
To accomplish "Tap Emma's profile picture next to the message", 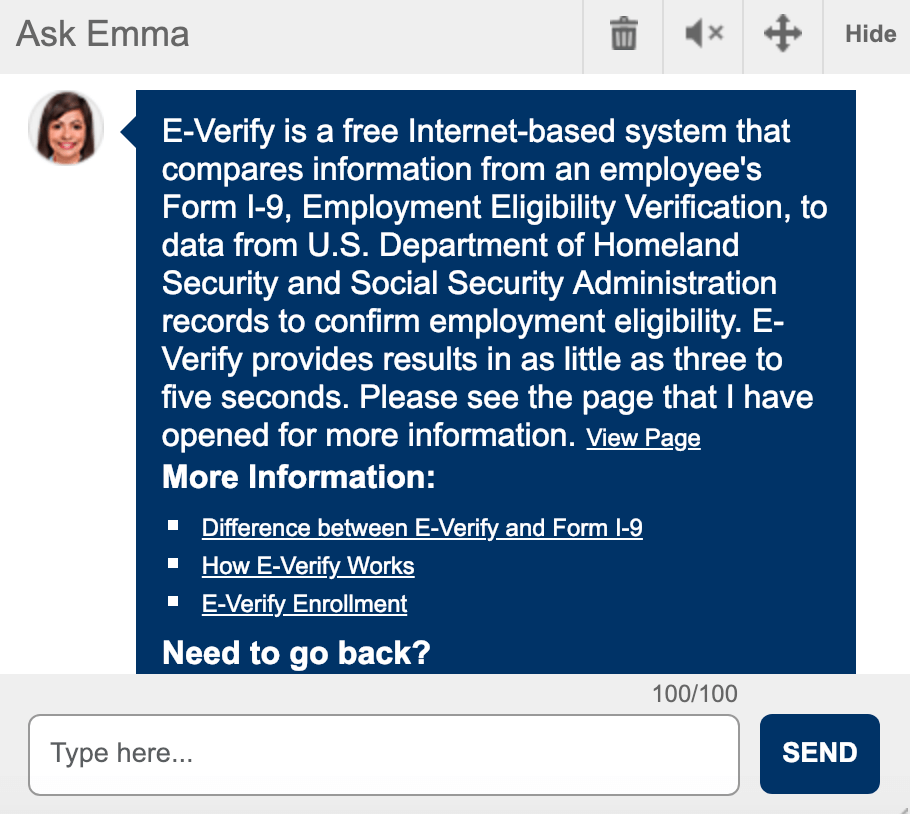I will 65,128.
